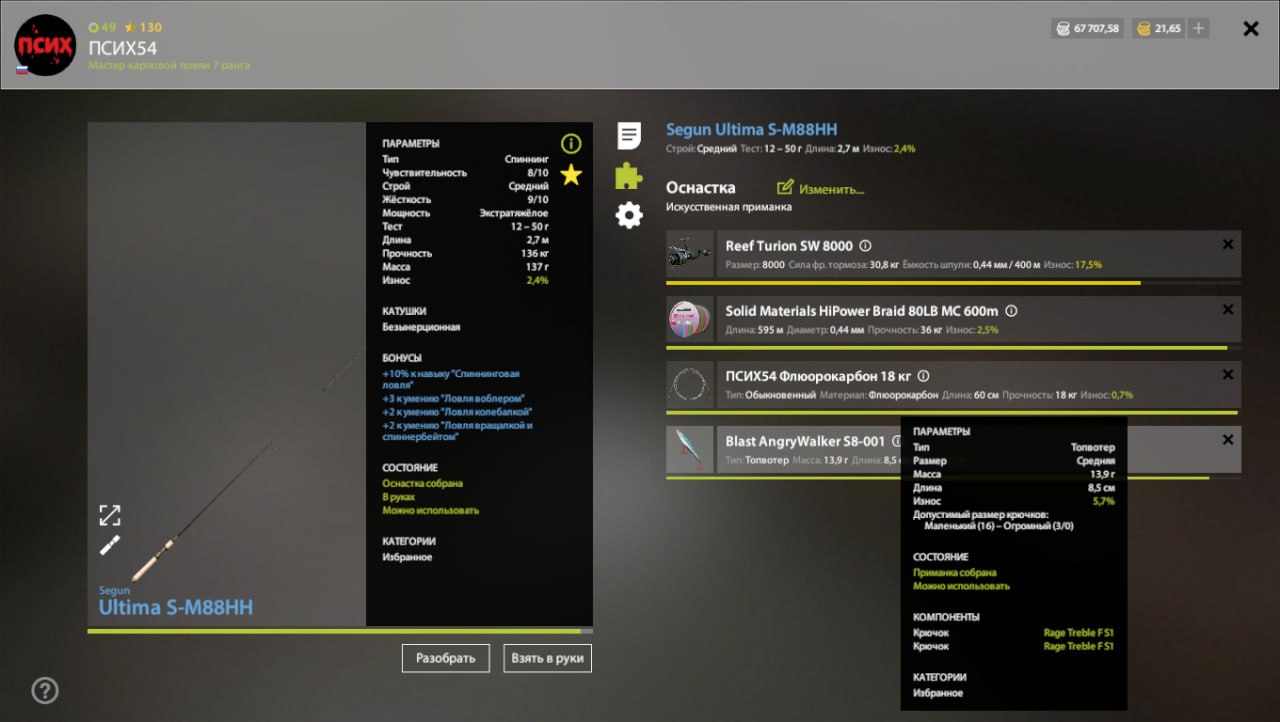Click the Оснастка section heading
Image resolution: width=1280 pixels, height=722 pixels.
700,188
